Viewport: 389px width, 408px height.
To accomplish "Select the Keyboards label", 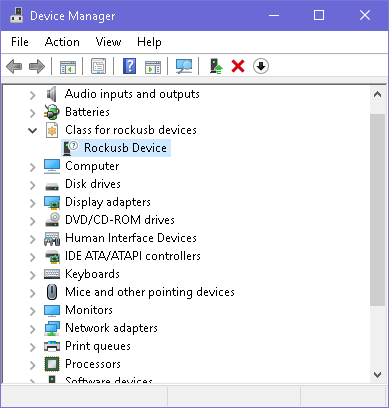I will tap(92, 274).
